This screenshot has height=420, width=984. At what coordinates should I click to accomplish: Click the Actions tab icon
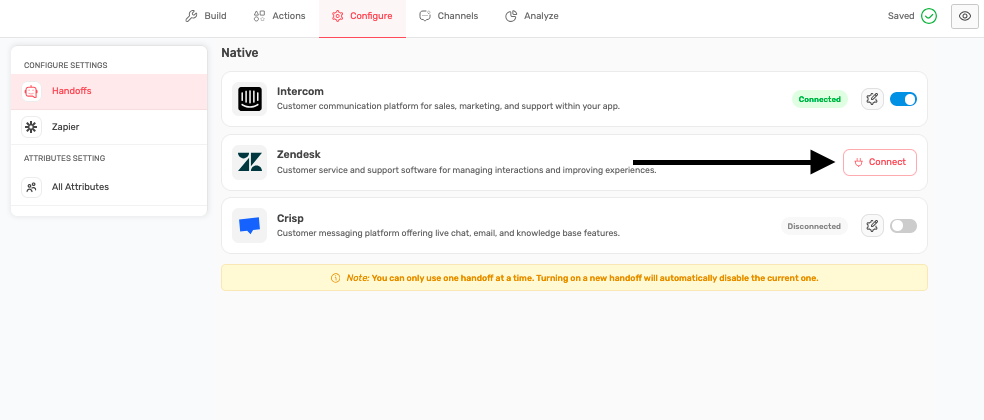coord(259,16)
